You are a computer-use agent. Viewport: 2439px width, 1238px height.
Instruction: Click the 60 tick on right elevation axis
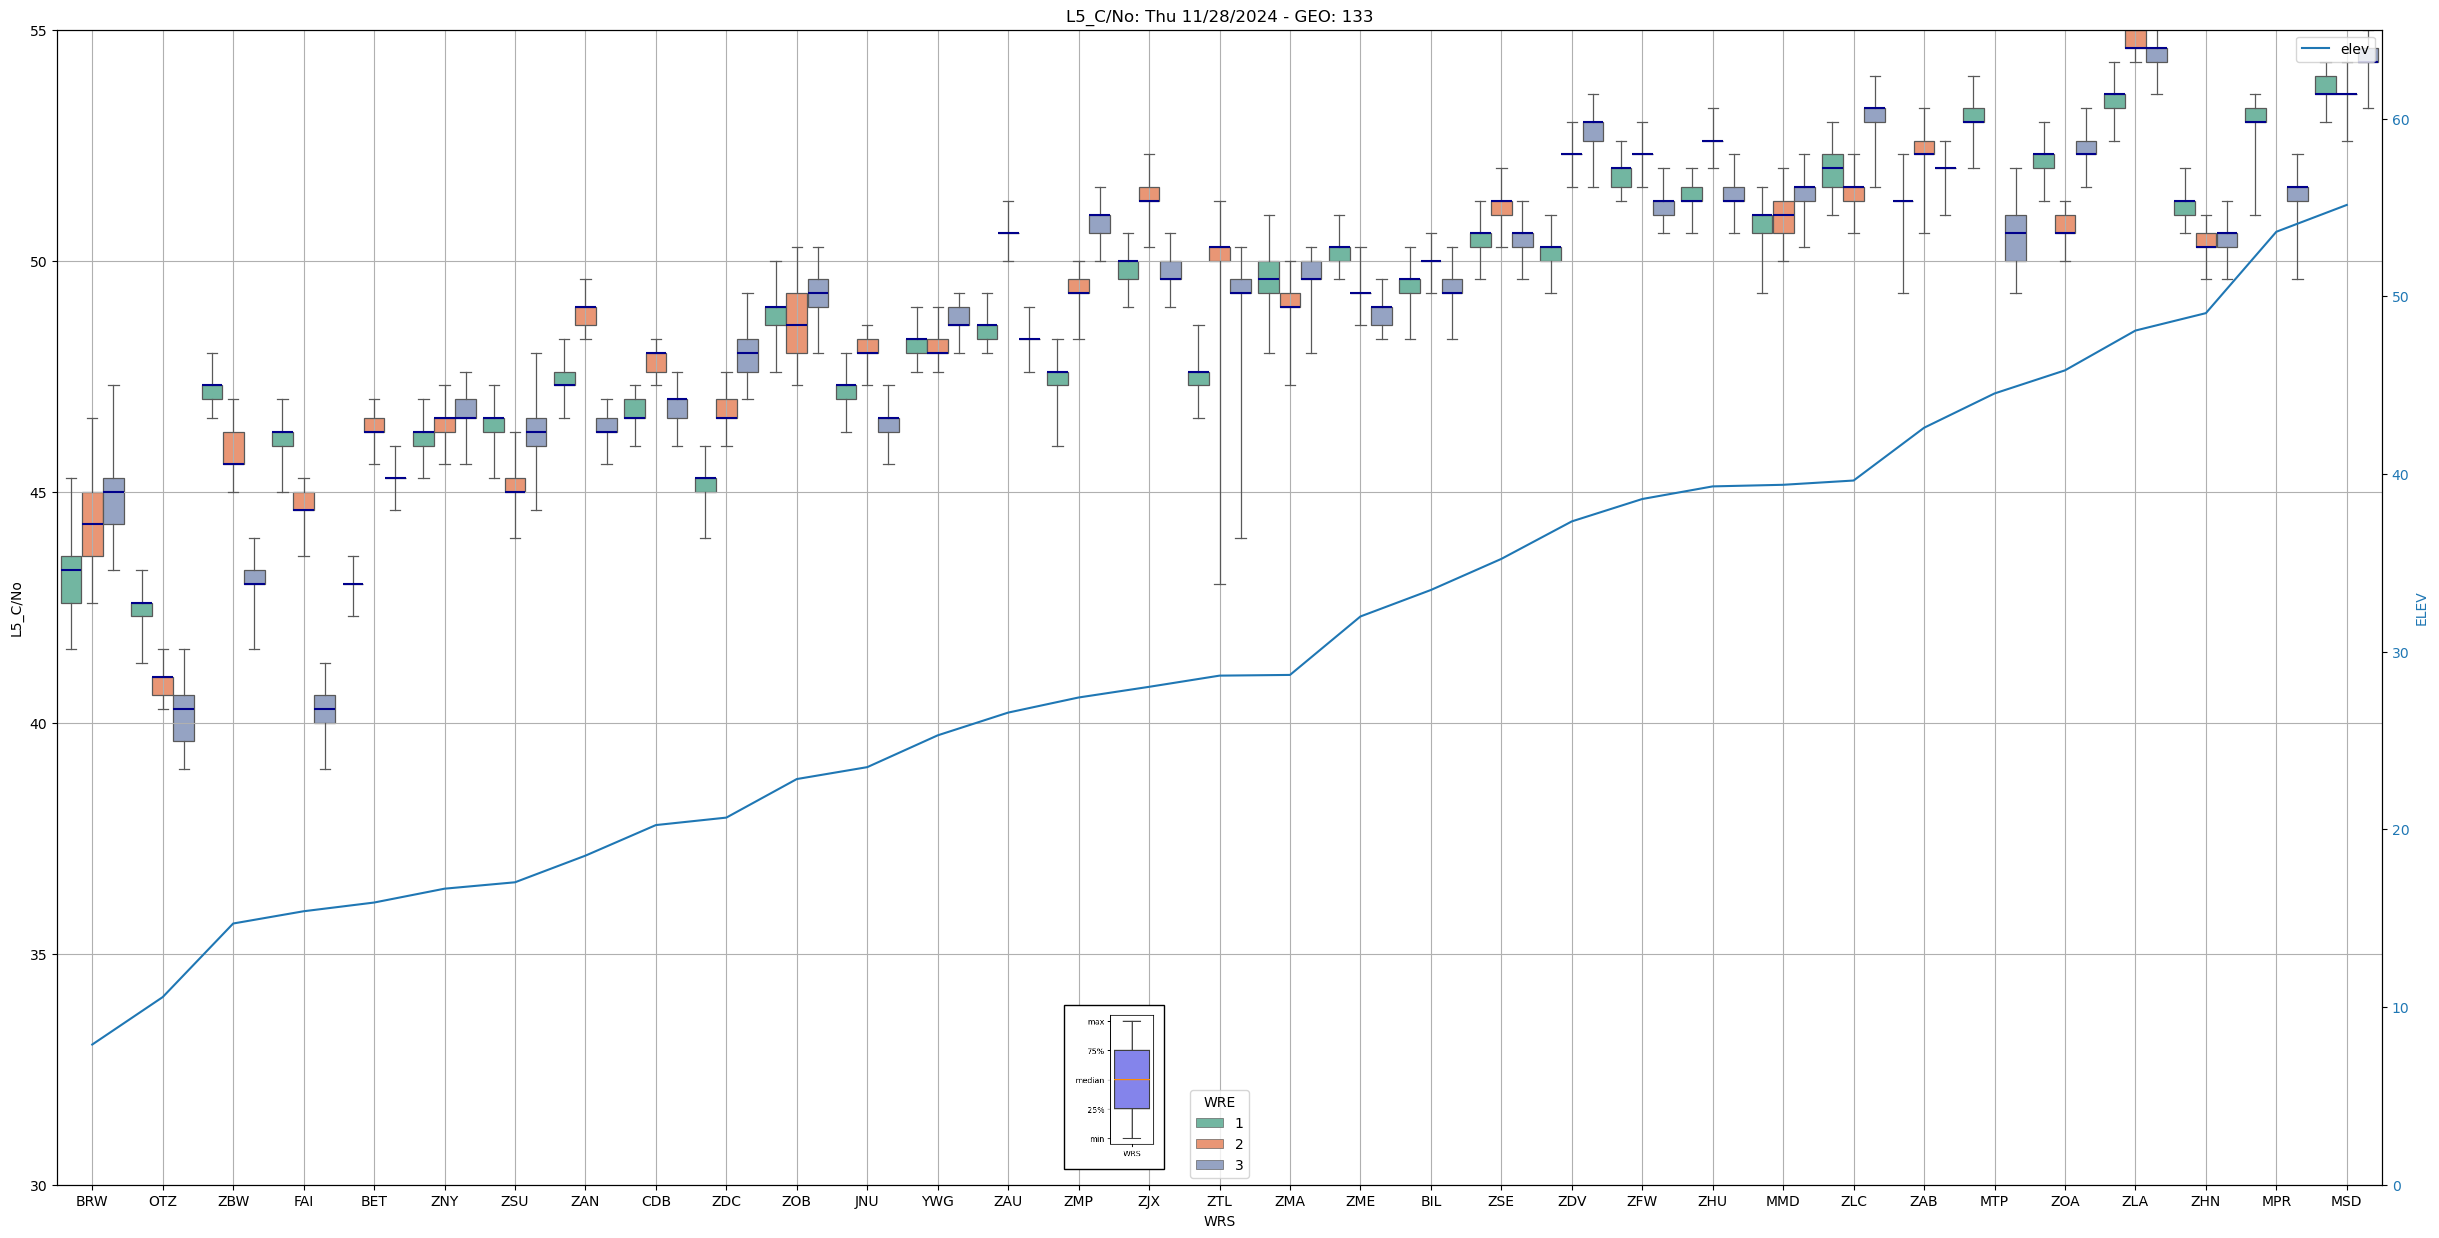2399,120
